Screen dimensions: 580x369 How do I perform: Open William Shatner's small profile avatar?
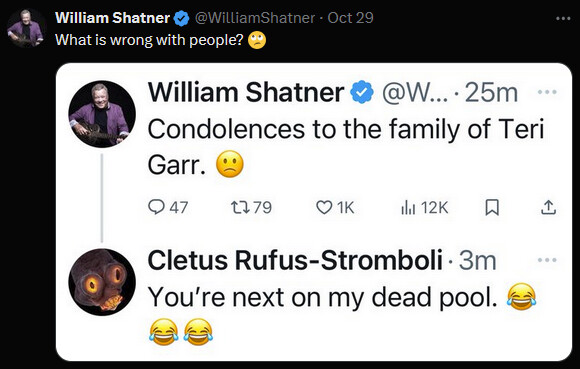click(26, 28)
